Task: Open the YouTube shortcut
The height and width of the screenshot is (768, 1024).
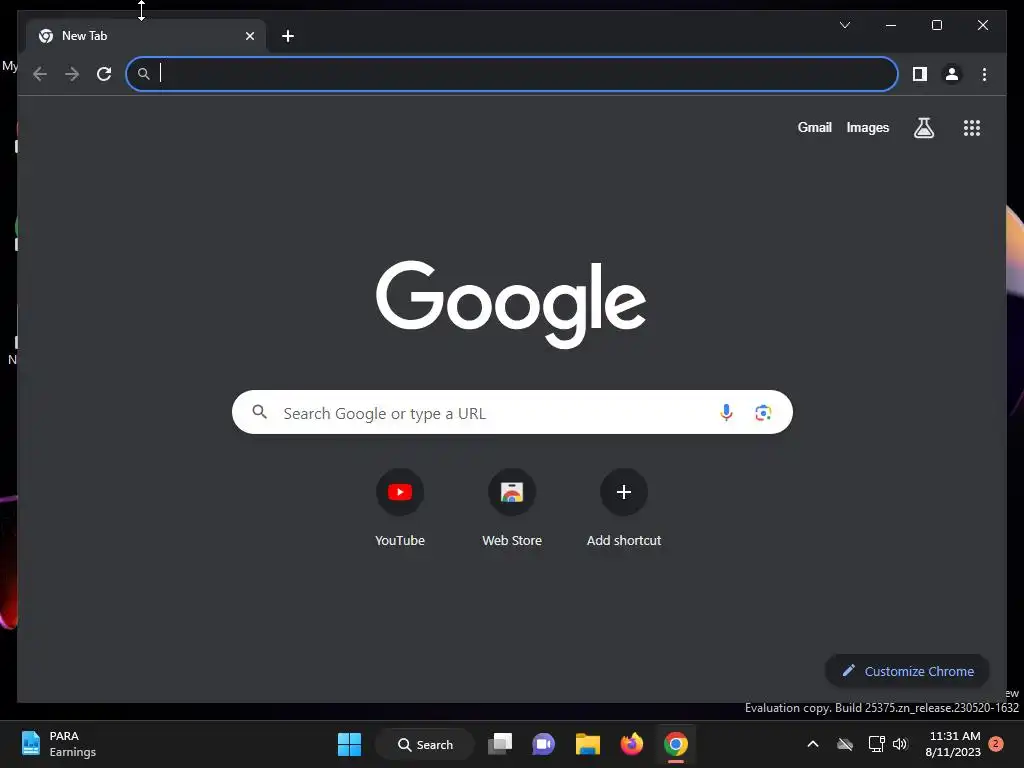Action: (400, 507)
